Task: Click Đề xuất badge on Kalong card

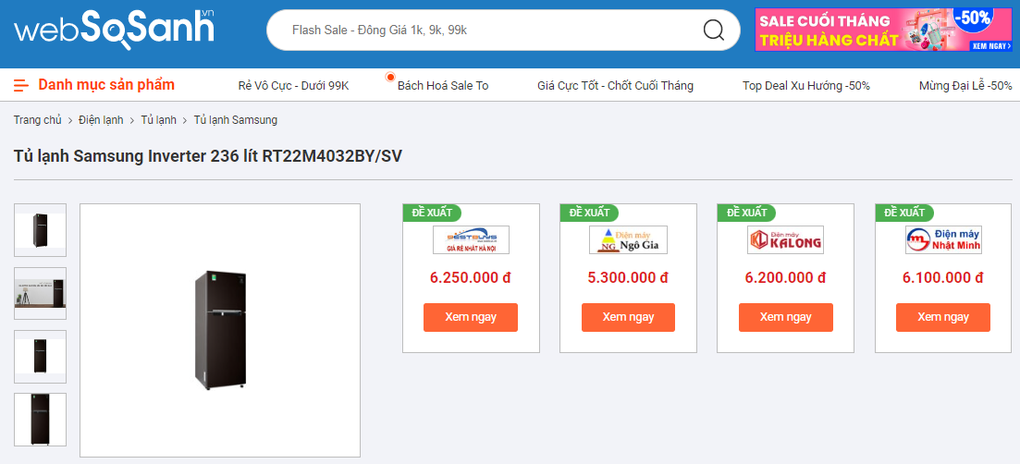Action: tap(746, 212)
